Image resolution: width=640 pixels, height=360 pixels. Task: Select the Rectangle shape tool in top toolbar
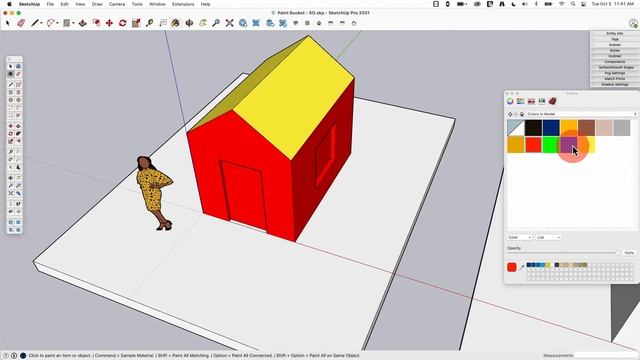67,23
